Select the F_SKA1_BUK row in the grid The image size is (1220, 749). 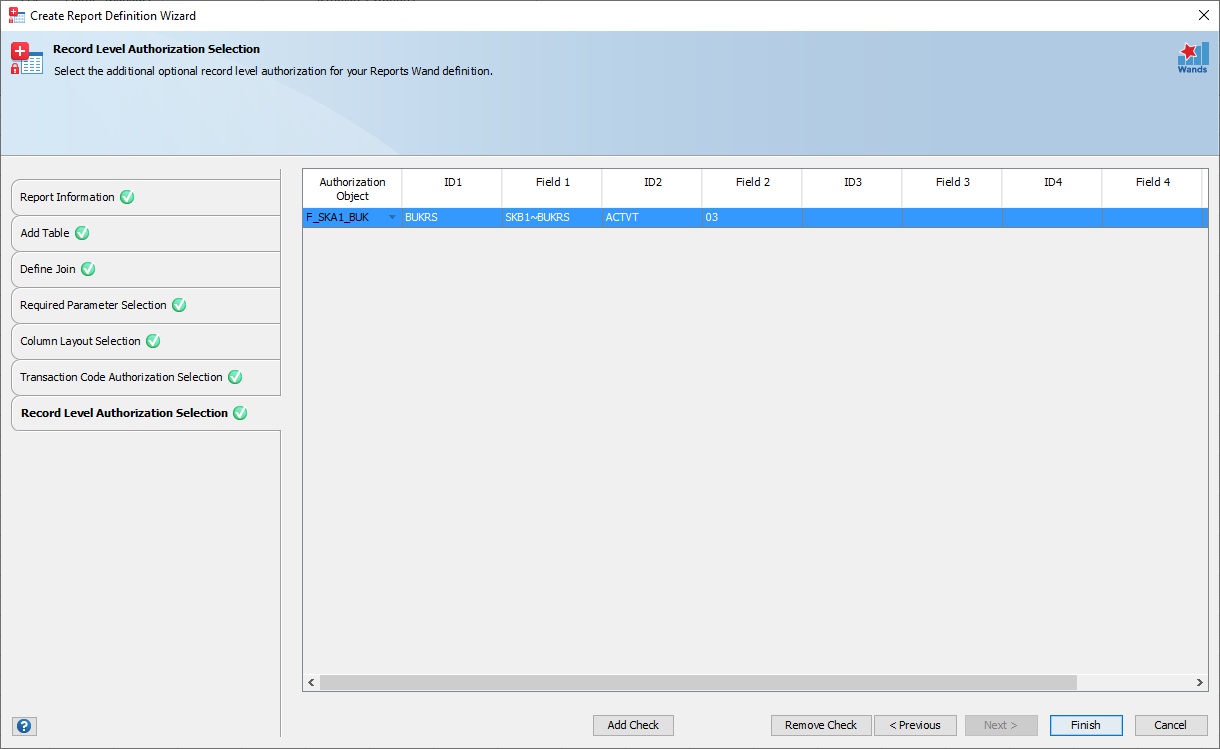pos(652,217)
